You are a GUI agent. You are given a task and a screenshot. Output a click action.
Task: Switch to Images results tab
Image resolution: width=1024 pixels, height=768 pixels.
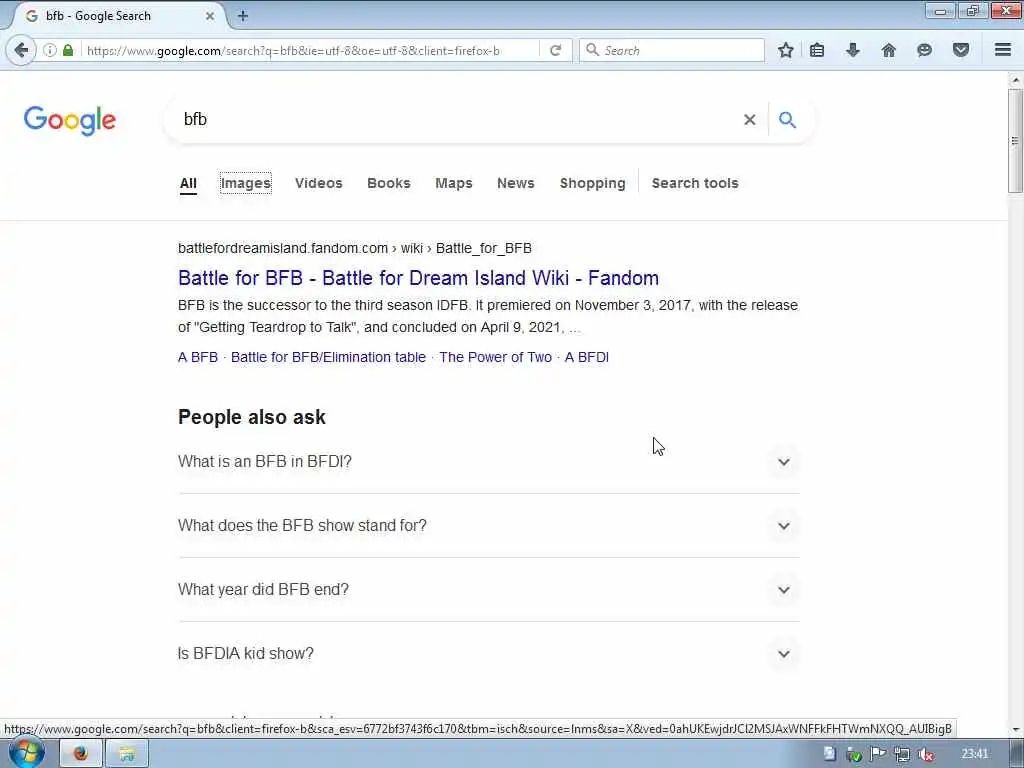click(246, 184)
